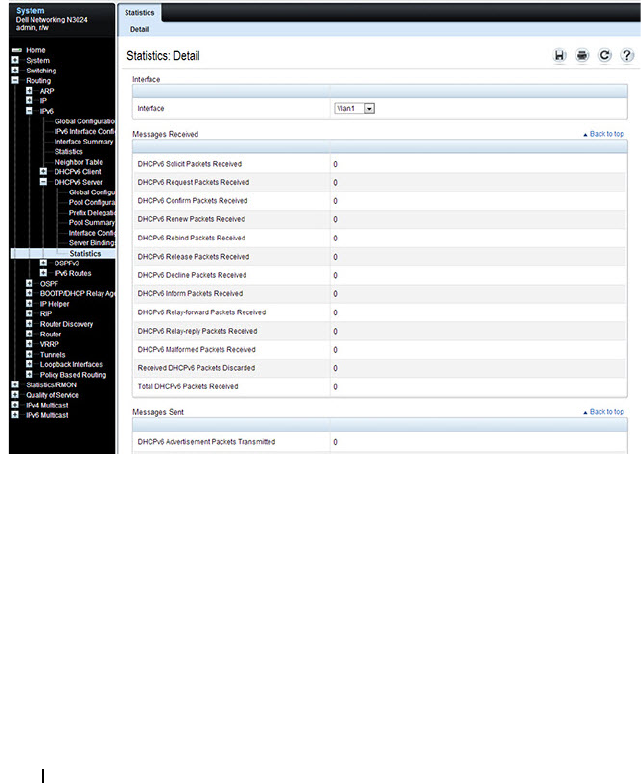The width and height of the screenshot is (641, 783).
Task: Expand the RIP node
Action: 29,314
